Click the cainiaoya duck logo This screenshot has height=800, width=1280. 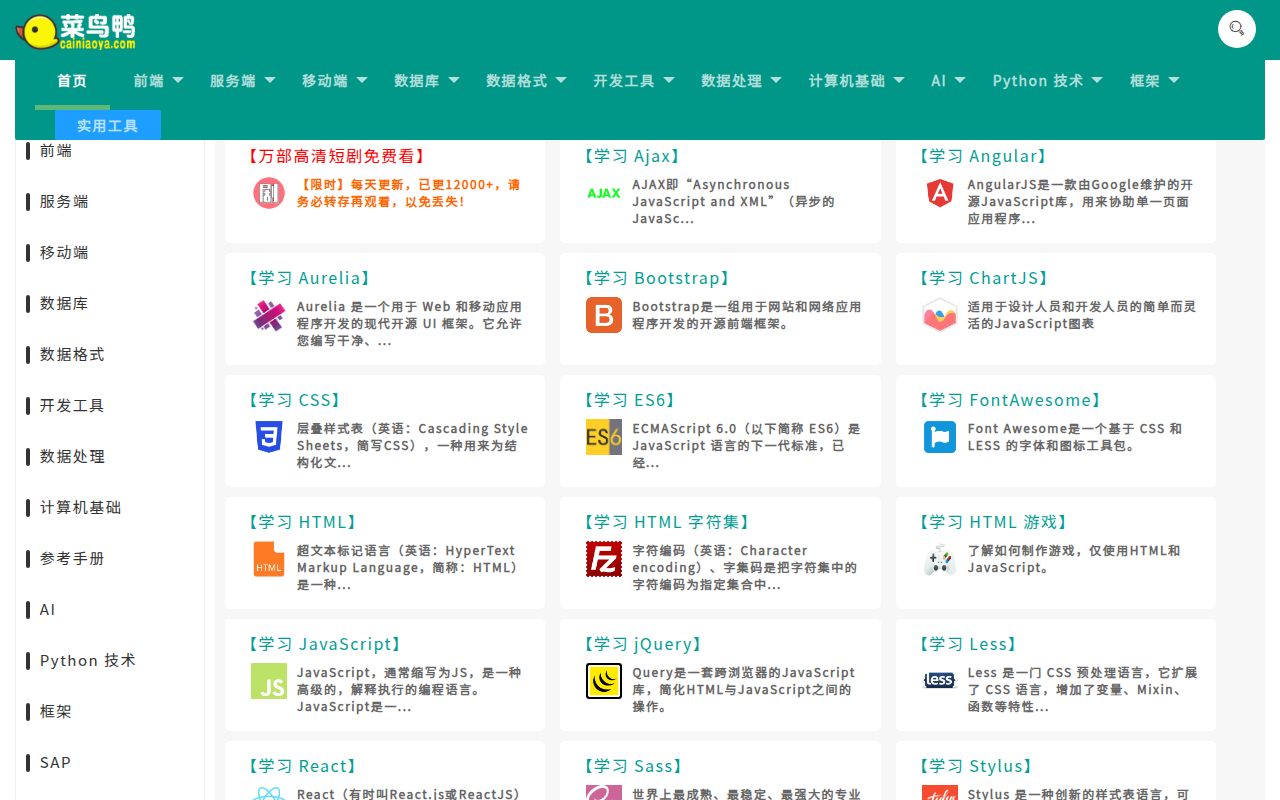[x=76, y=31]
